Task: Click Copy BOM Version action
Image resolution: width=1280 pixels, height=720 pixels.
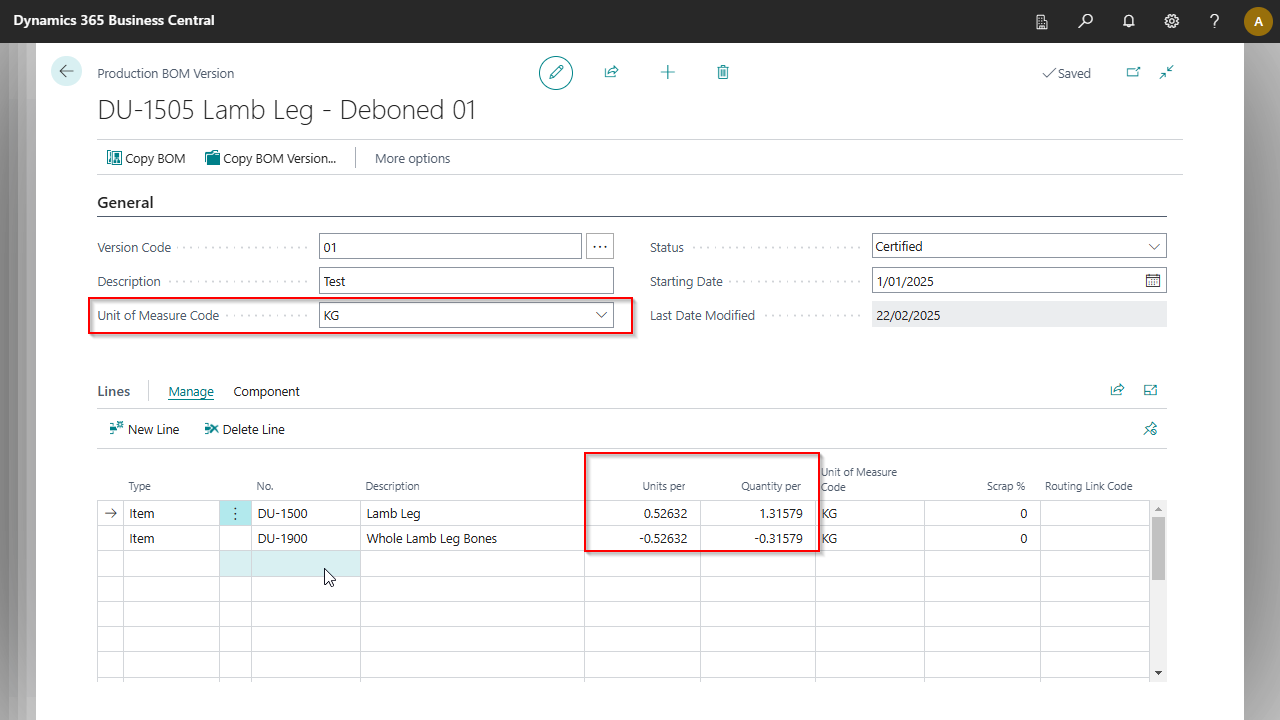Action: (271, 158)
